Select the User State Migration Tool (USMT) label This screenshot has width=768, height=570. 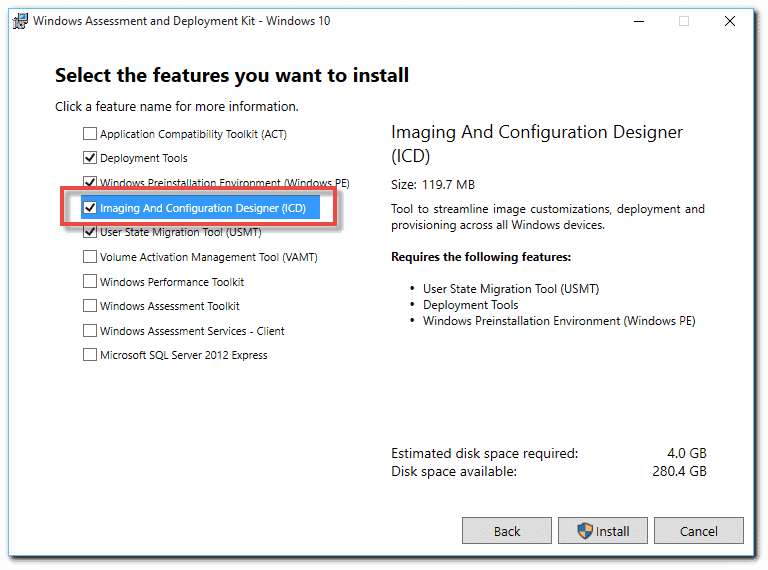coord(181,232)
